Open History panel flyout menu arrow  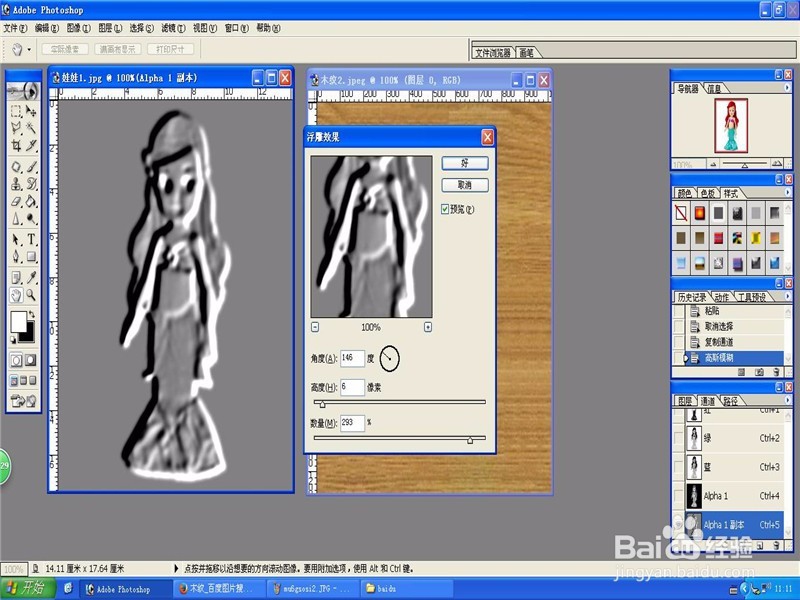click(787, 296)
